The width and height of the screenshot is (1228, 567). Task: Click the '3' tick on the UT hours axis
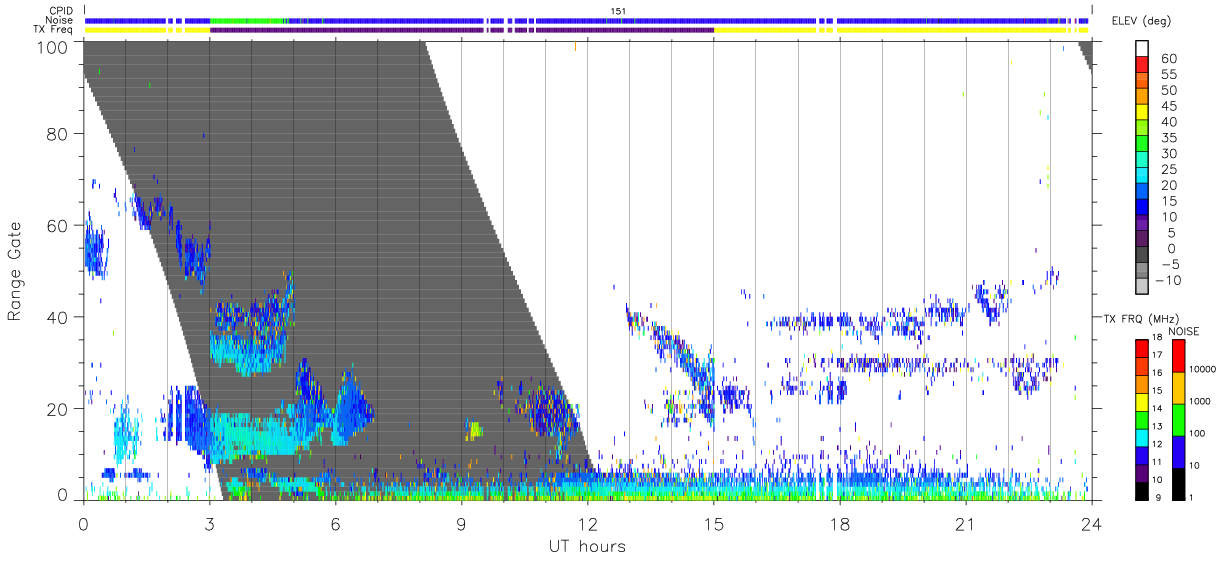pyautogui.click(x=209, y=523)
